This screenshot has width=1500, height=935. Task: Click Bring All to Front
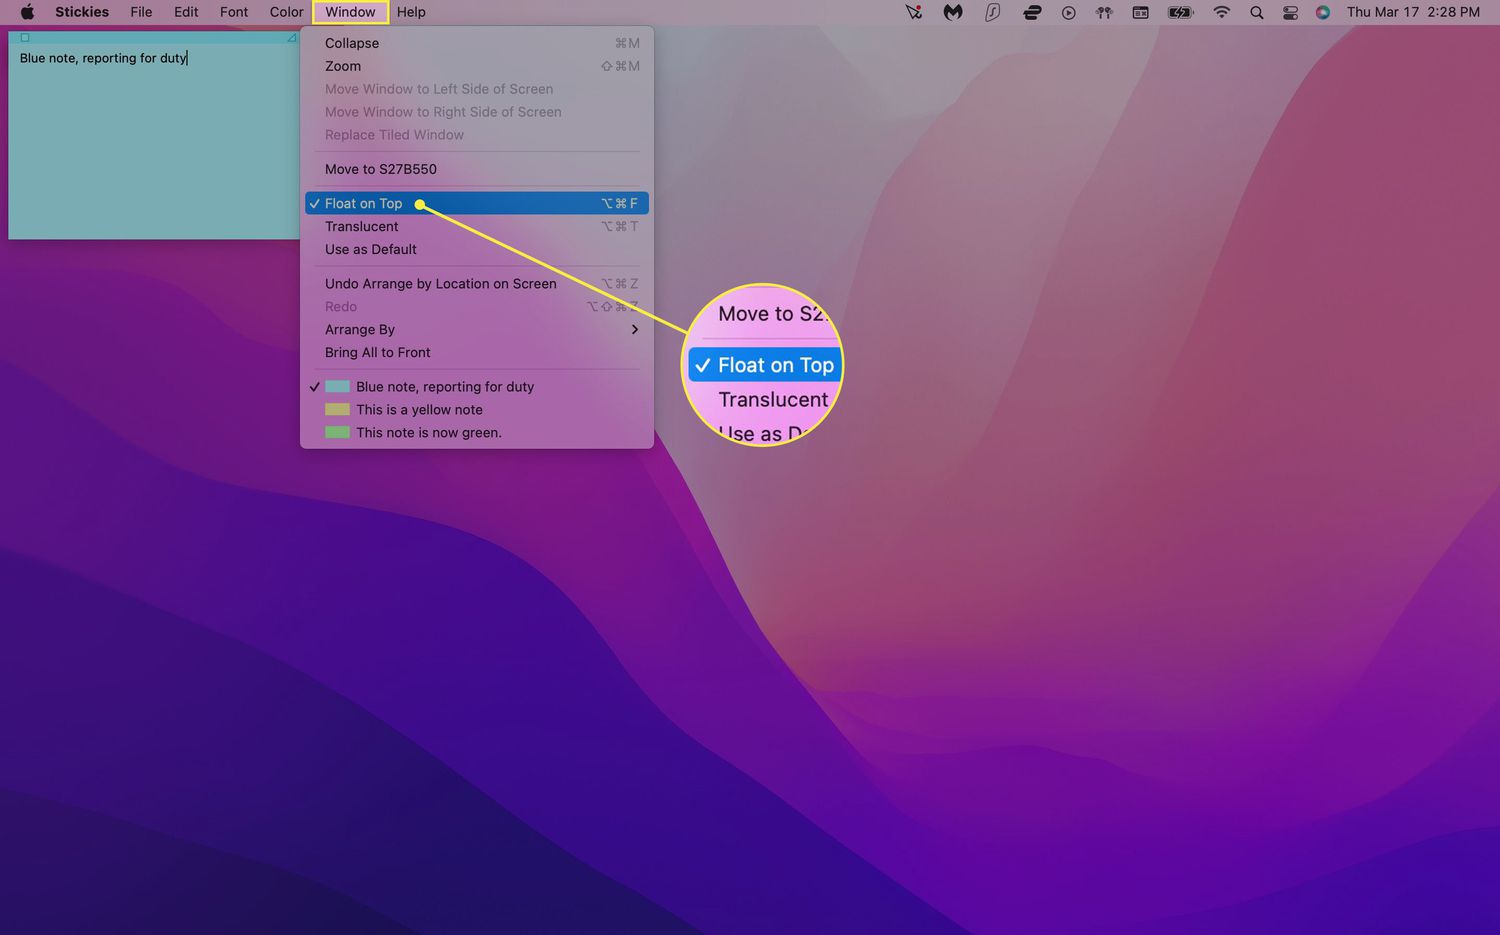(378, 353)
